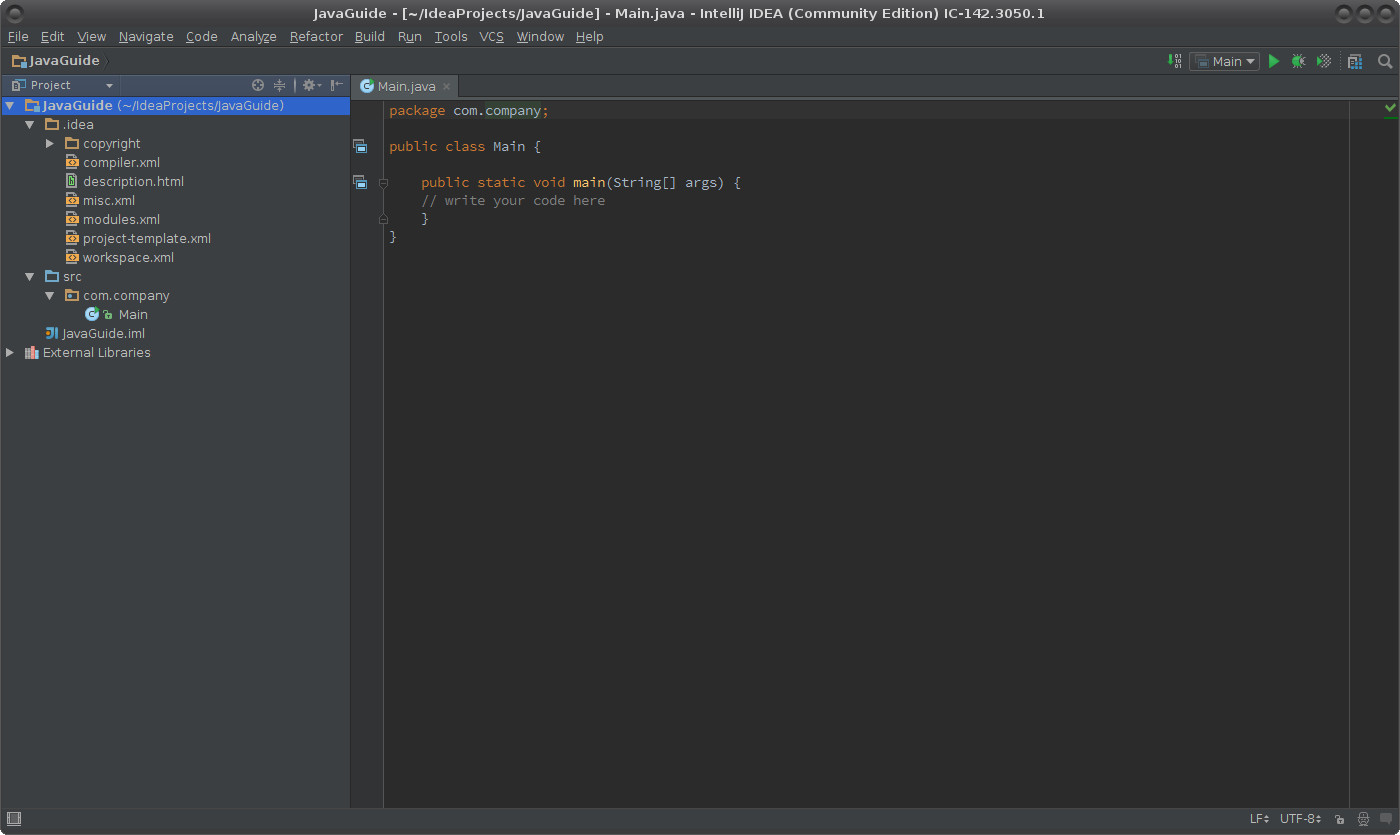Image resolution: width=1400 pixels, height=835 pixels.
Task: Run Main with Coverage icon
Action: click(1324, 61)
